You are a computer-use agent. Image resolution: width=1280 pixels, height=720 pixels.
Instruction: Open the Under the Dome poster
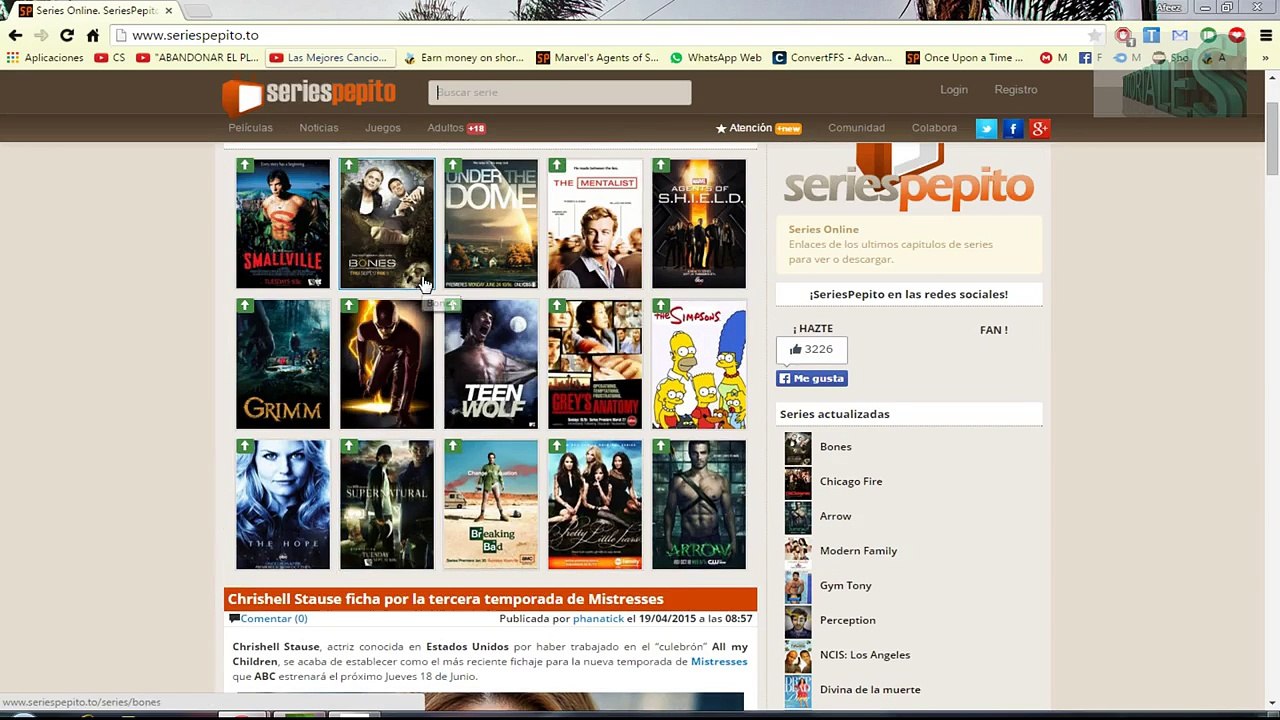pyautogui.click(x=491, y=223)
